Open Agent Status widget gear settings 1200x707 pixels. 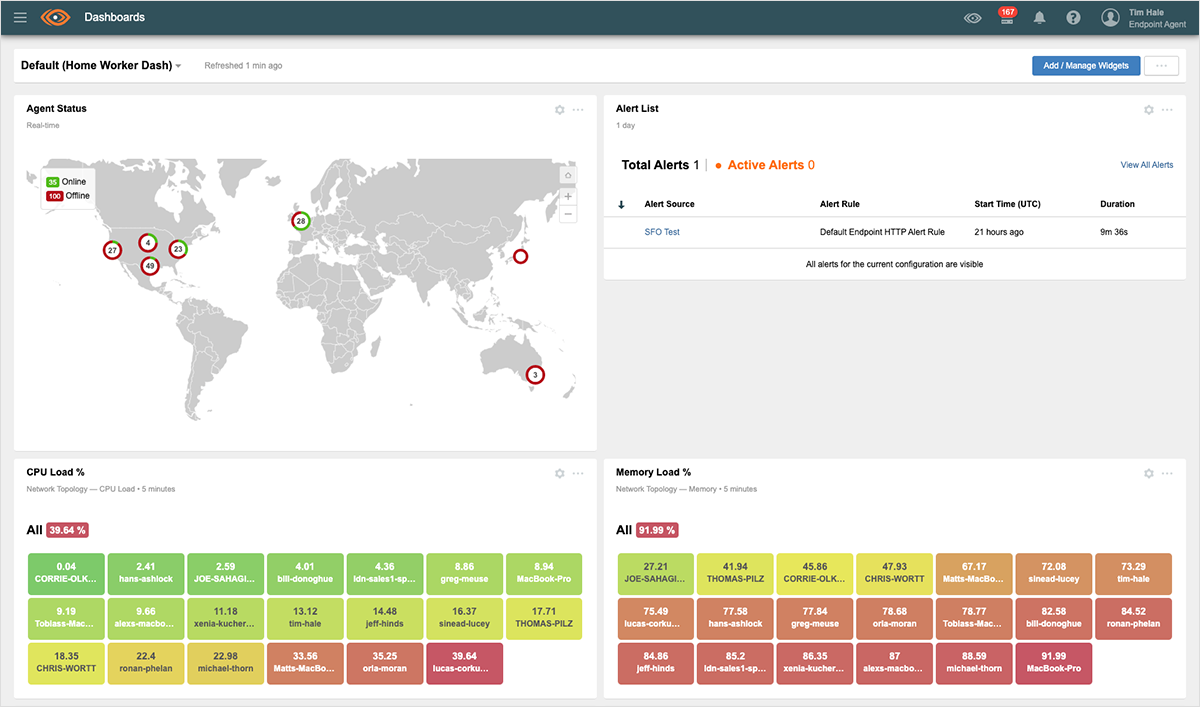(x=560, y=109)
